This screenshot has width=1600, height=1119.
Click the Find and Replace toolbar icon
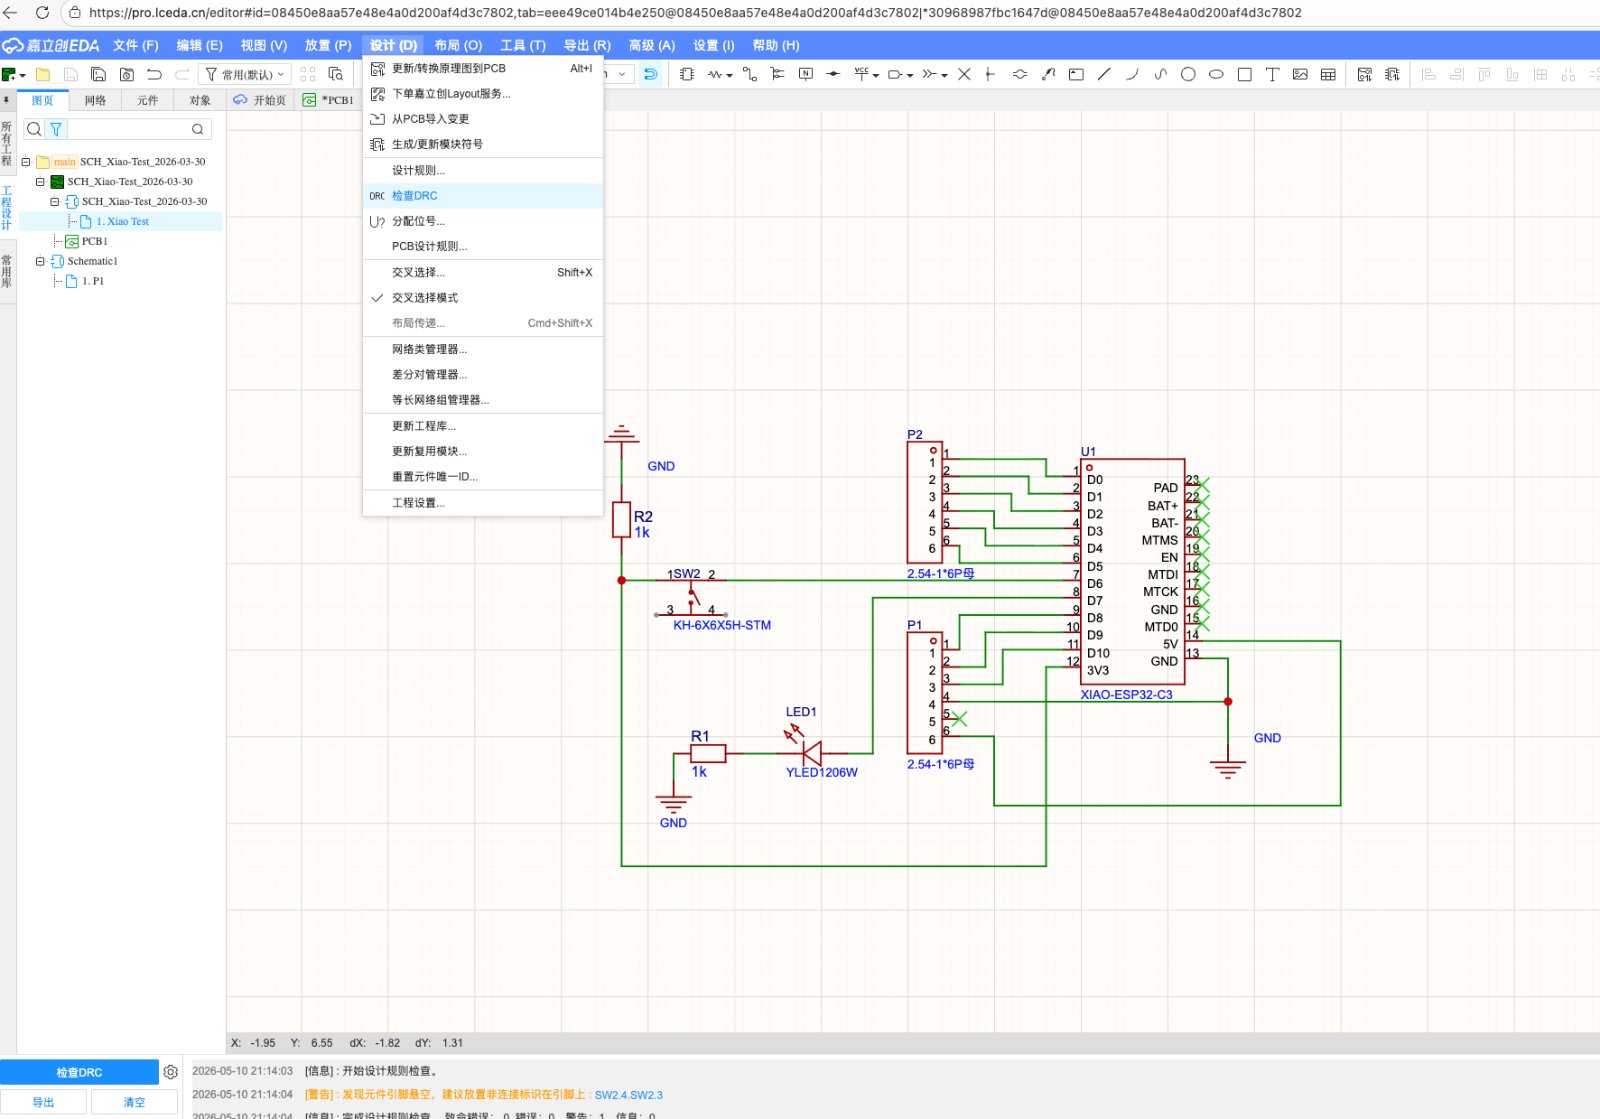tap(336, 74)
